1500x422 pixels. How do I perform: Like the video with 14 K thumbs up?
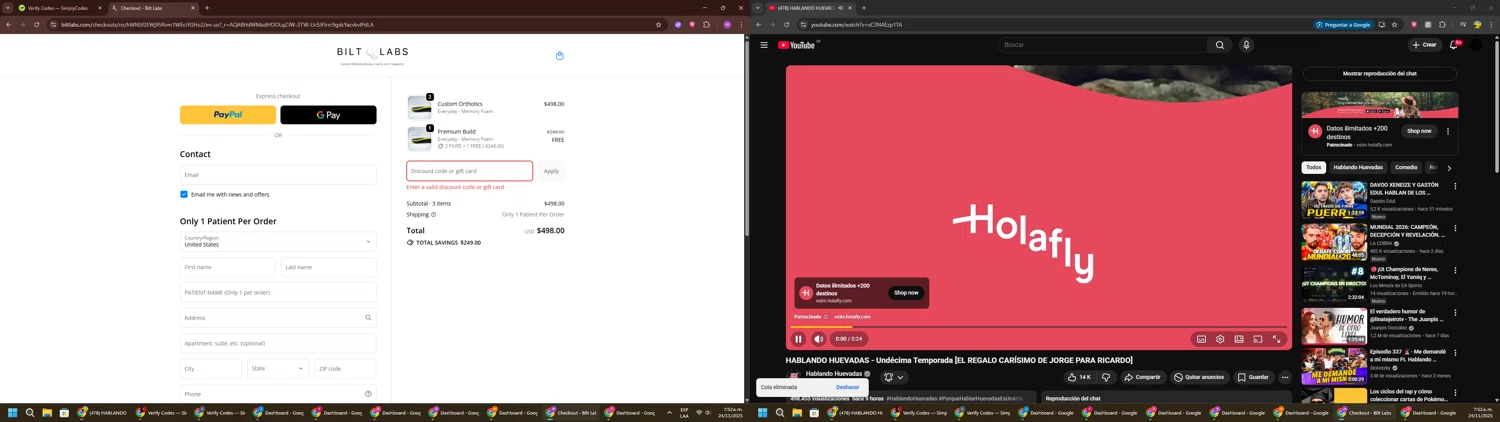(1078, 377)
